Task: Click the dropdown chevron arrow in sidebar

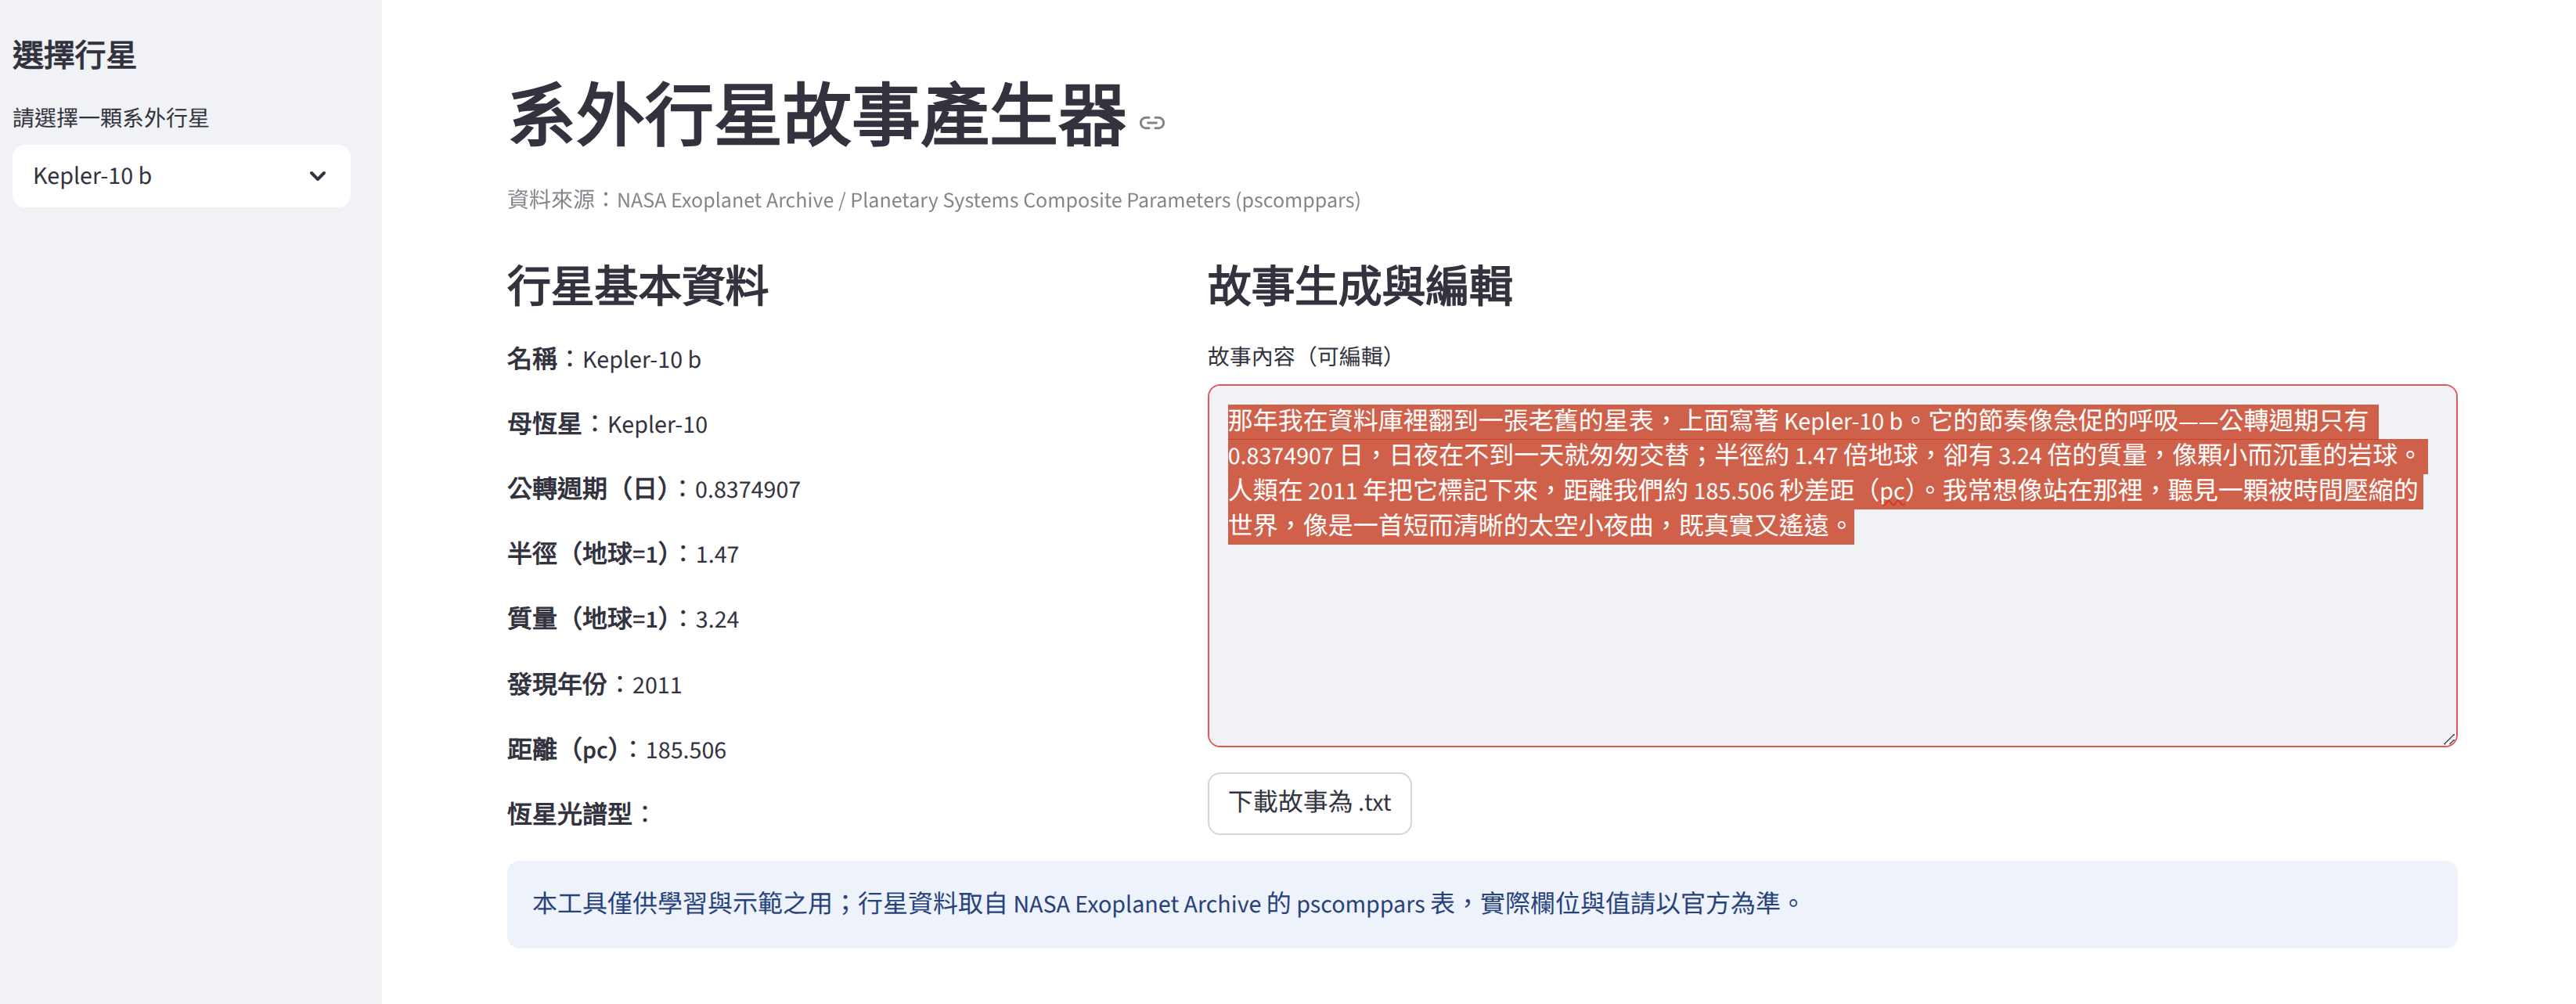Action: point(318,176)
